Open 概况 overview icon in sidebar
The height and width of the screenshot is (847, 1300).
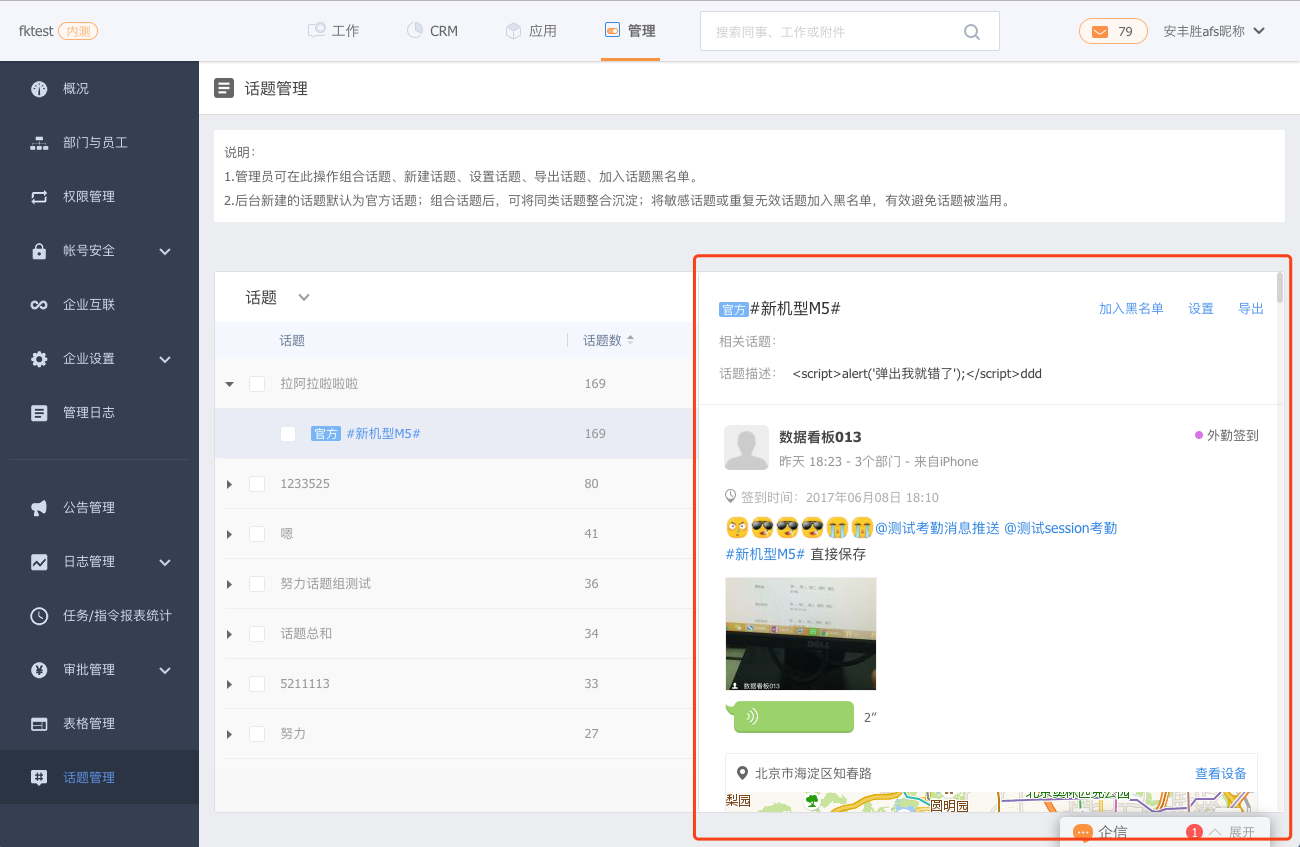coord(39,89)
